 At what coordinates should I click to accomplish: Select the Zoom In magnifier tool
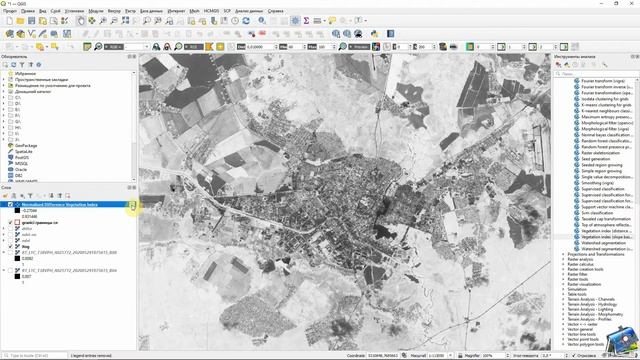(103, 20)
